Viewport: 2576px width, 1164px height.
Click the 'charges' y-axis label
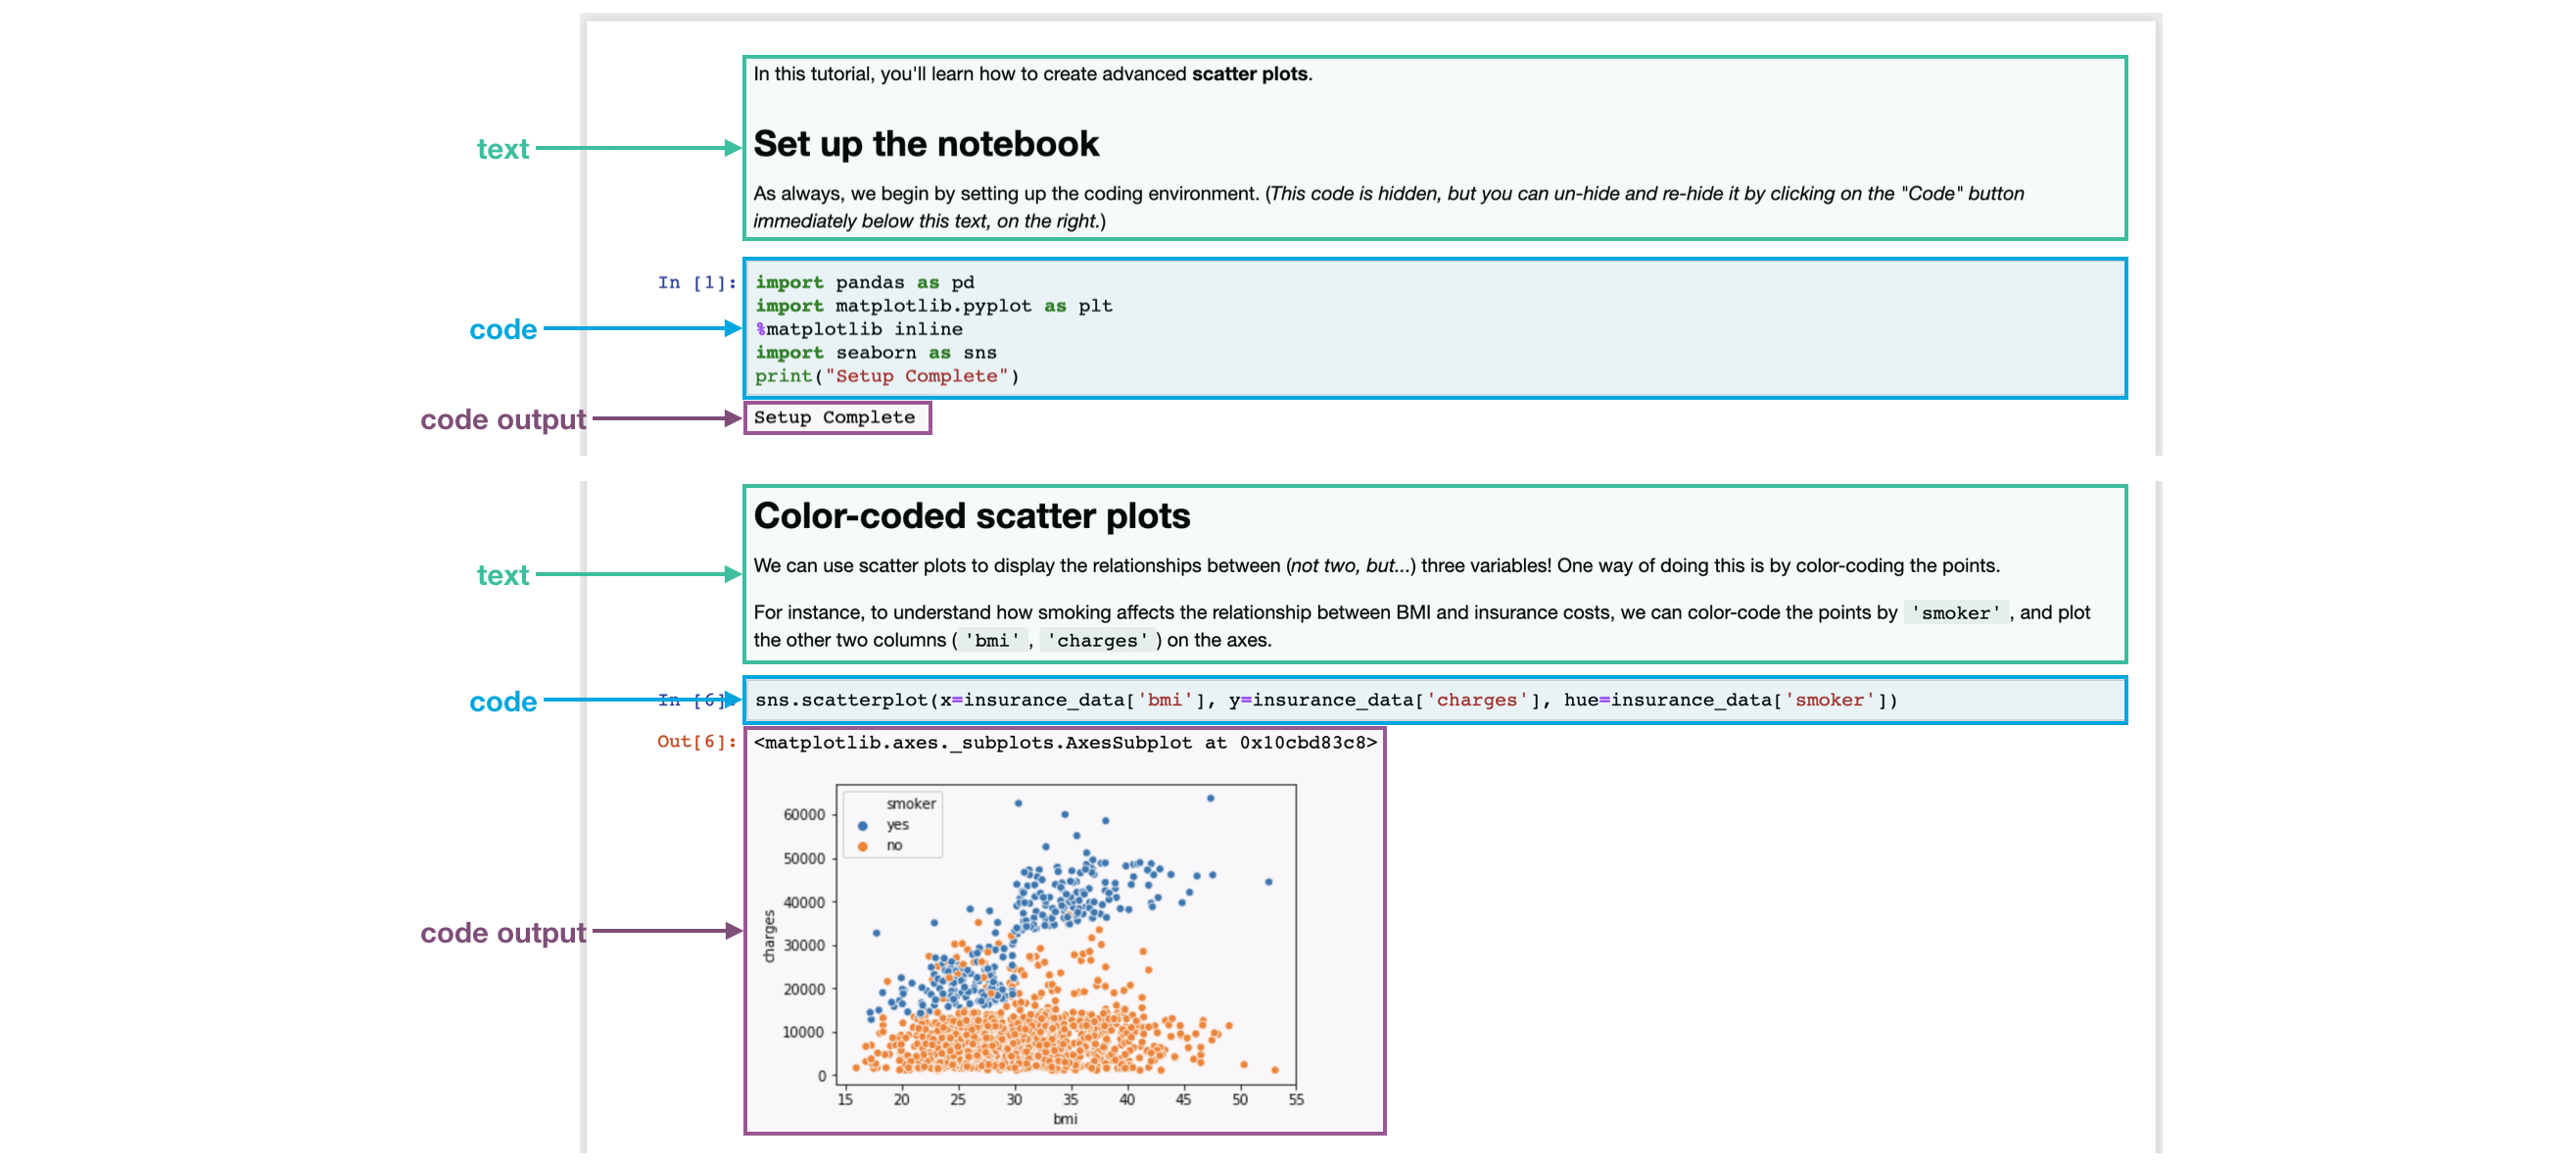(x=769, y=936)
